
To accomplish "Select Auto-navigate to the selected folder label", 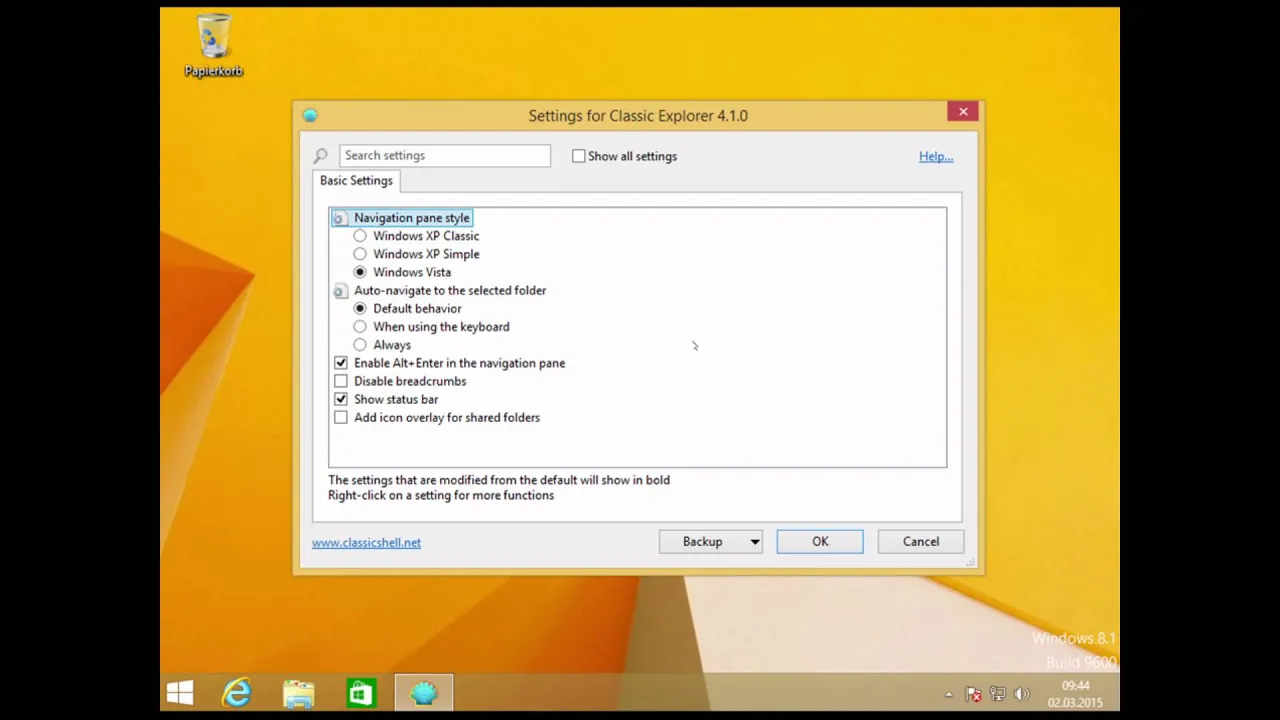I will pyautogui.click(x=450, y=291).
